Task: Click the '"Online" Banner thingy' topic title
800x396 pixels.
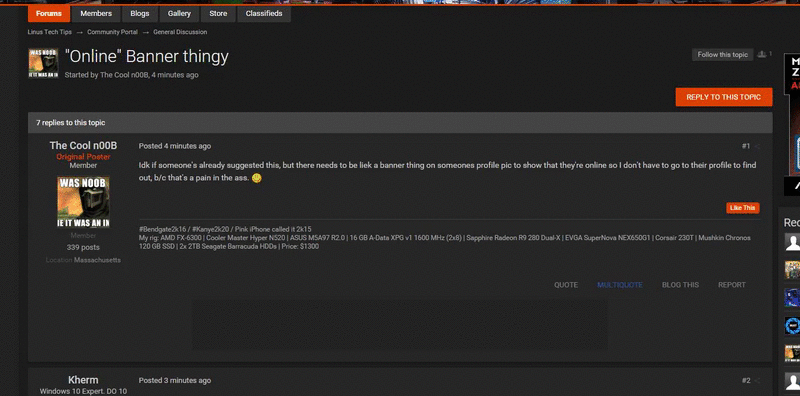Action: coord(146,57)
